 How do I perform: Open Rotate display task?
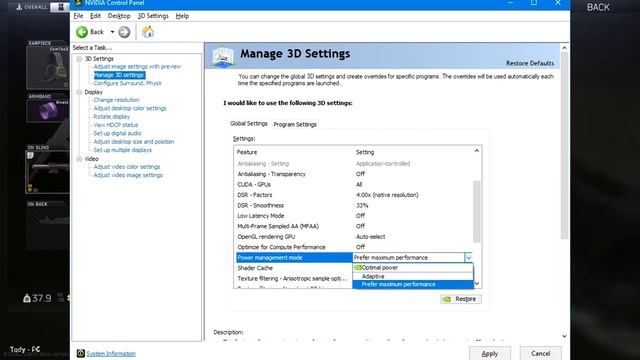(x=111, y=117)
